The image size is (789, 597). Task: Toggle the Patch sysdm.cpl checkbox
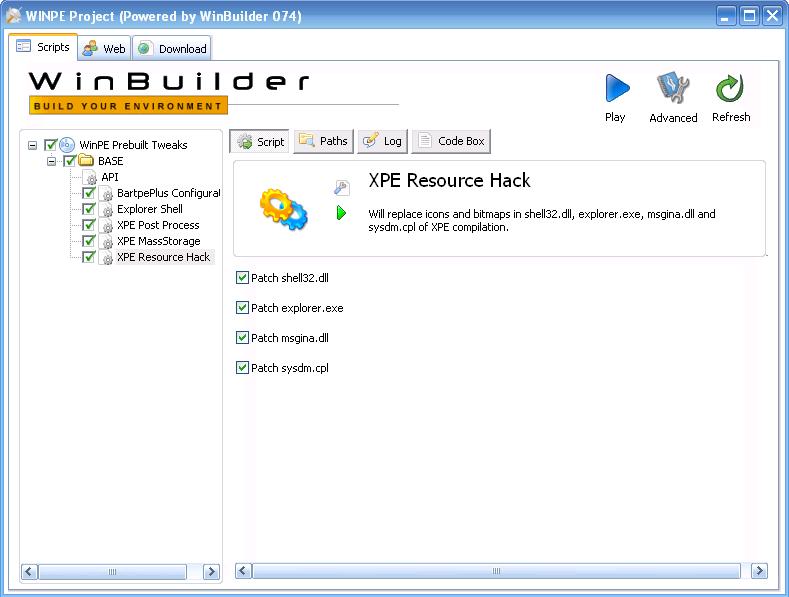[242, 367]
